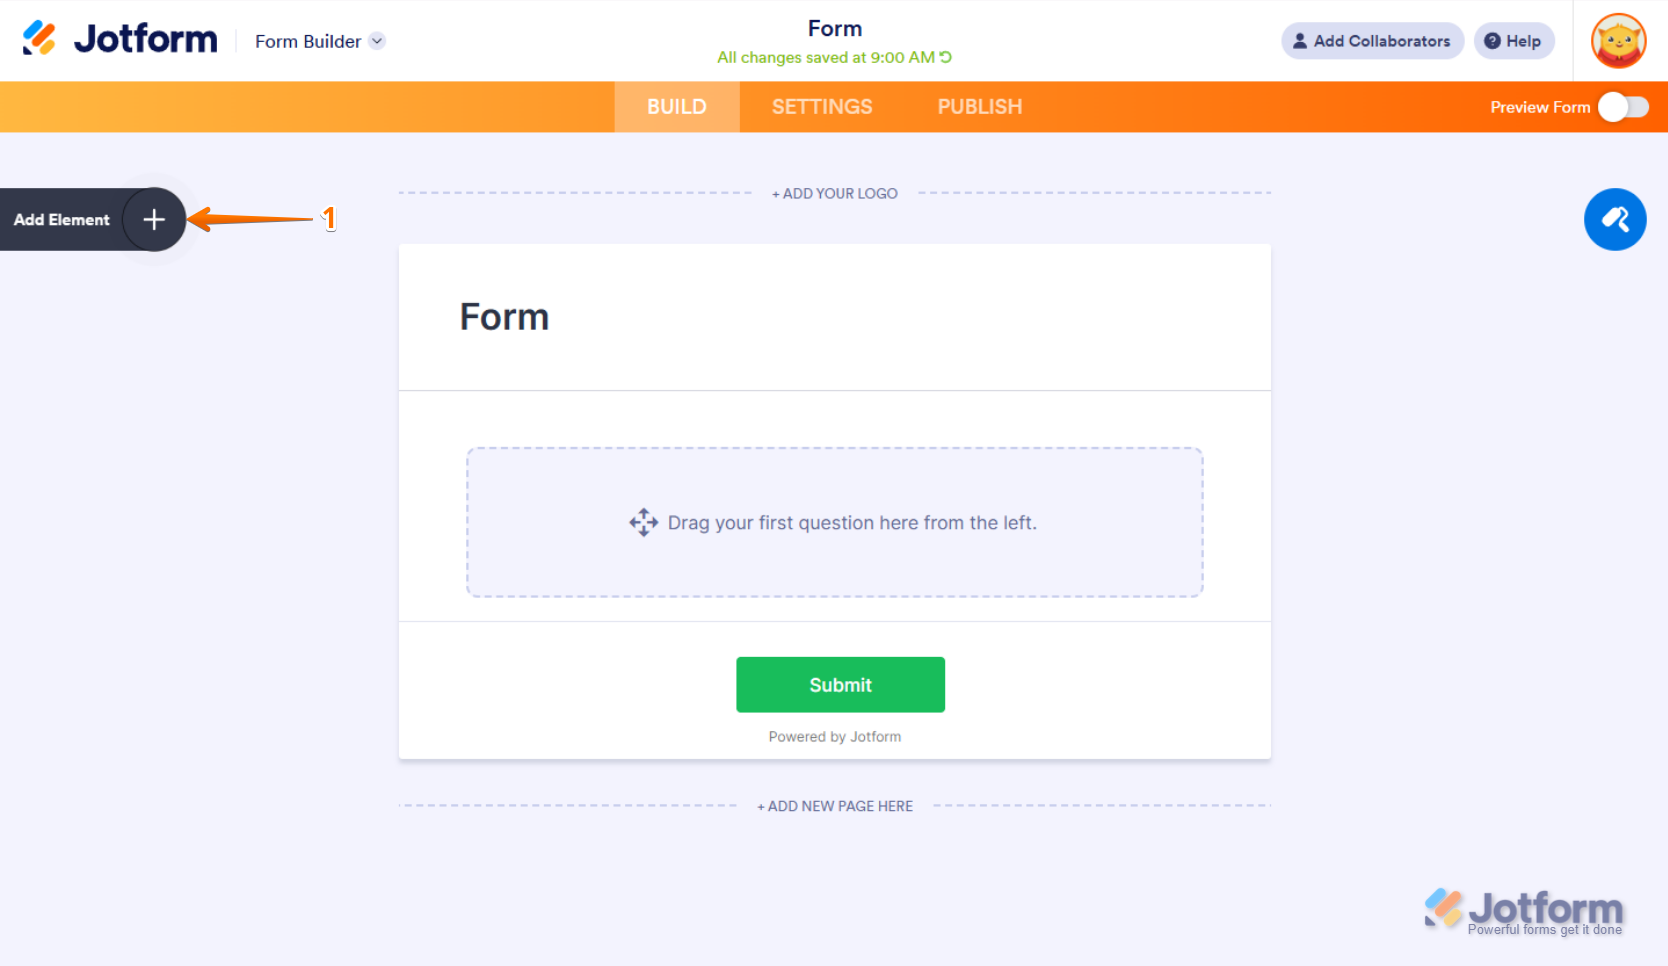
Task: Click the question mark Help icon
Action: 1492,41
